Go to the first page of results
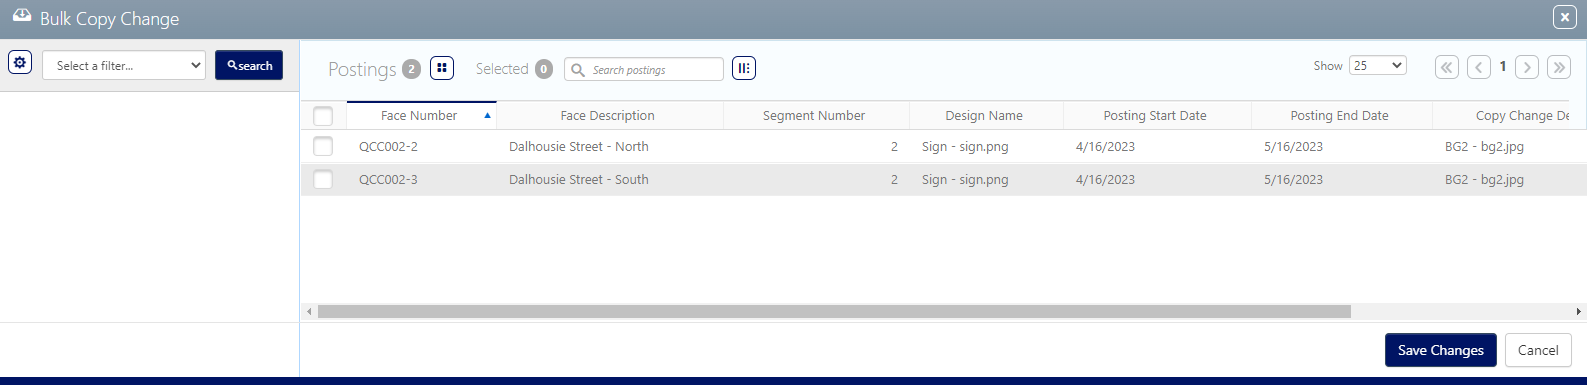Viewport: 1587px width, 385px height. pos(1447,67)
